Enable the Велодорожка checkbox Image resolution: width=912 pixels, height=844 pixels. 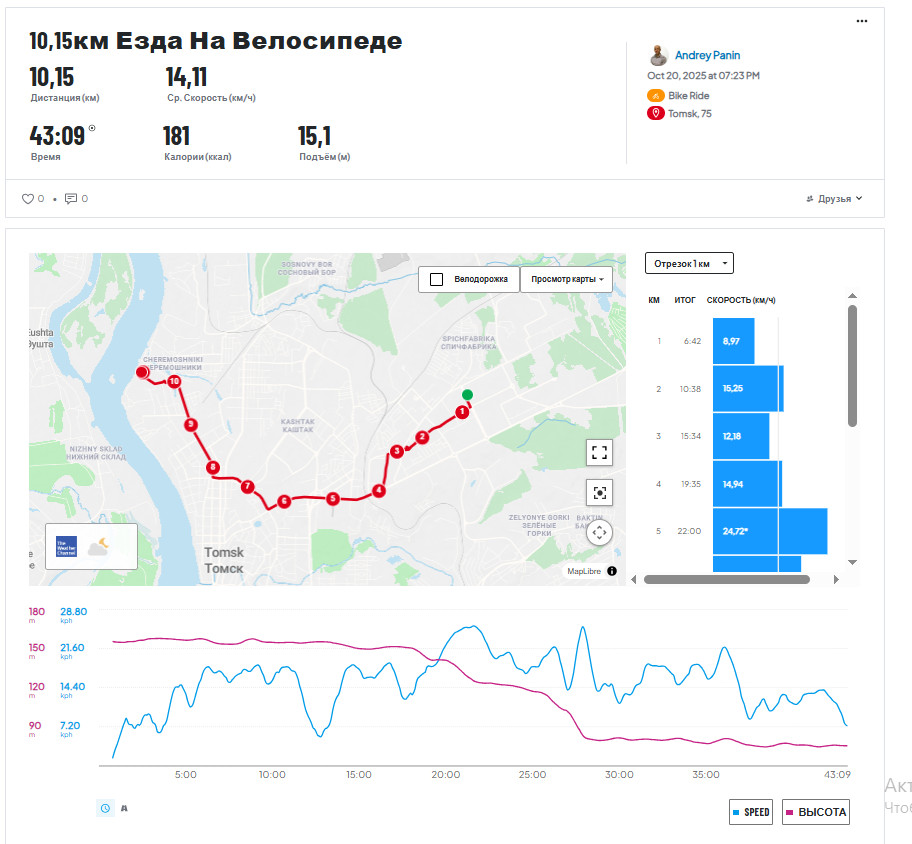coord(436,279)
